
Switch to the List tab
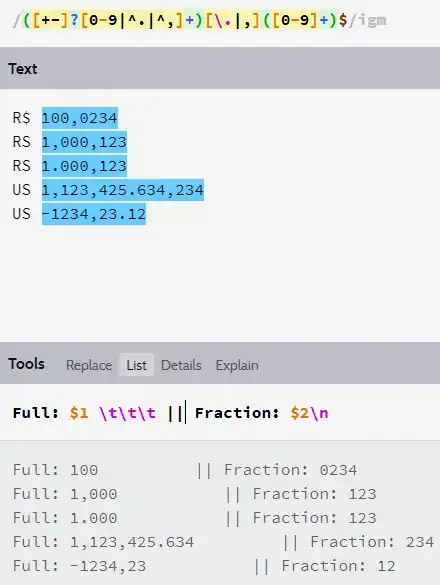point(136,365)
